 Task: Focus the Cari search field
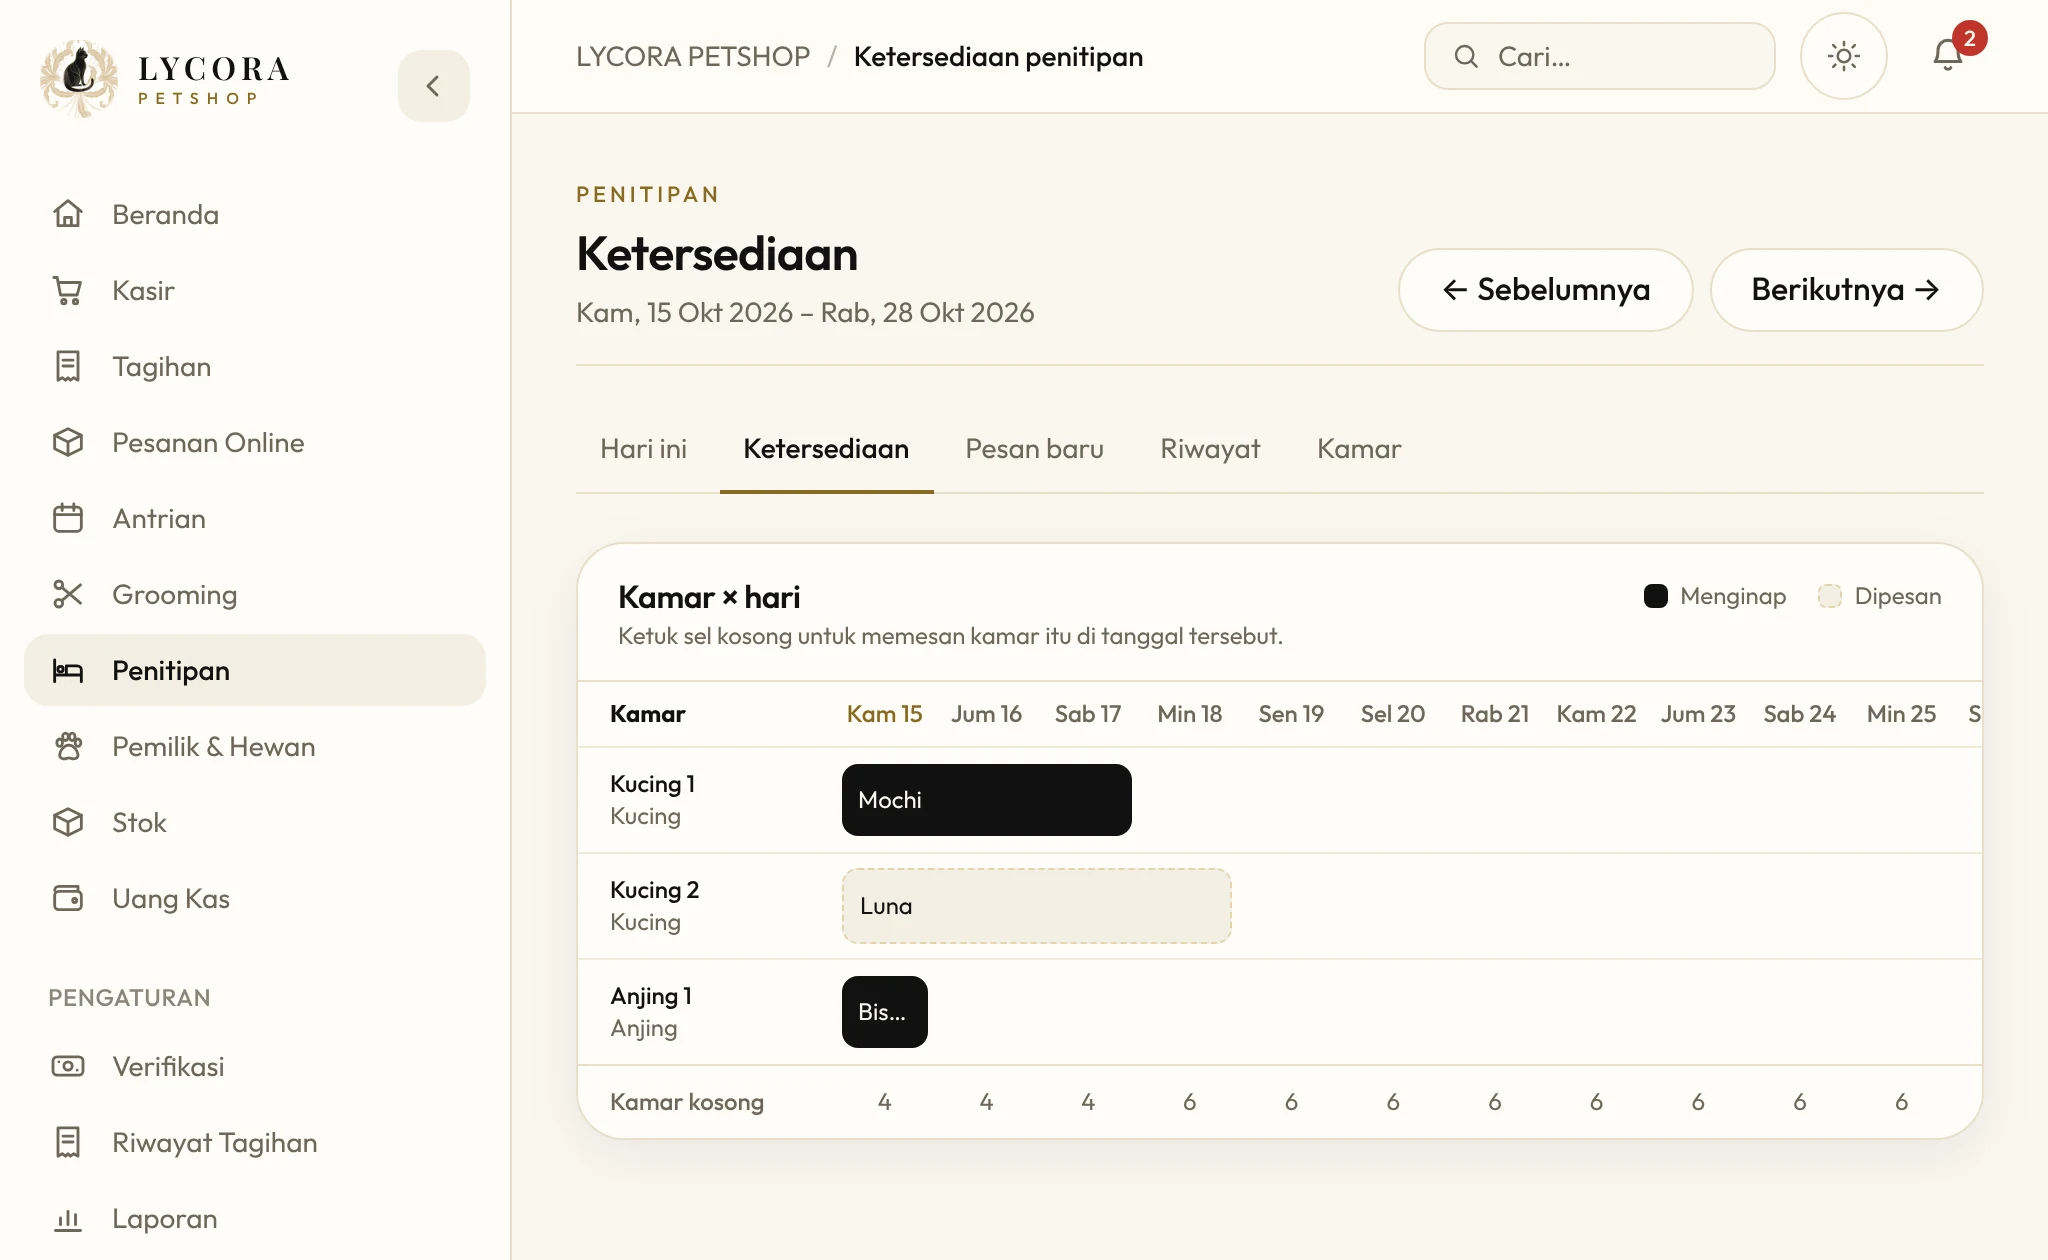1599,56
